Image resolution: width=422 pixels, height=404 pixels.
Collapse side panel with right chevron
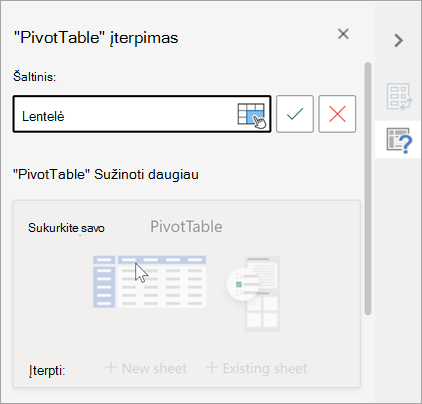(x=398, y=40)
